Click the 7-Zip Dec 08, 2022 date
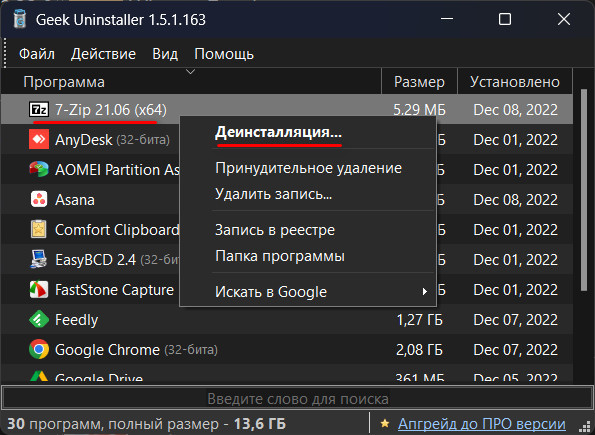The width and height of the screenshot is (595, 435). pyautogui.click(x=515, y=110)
